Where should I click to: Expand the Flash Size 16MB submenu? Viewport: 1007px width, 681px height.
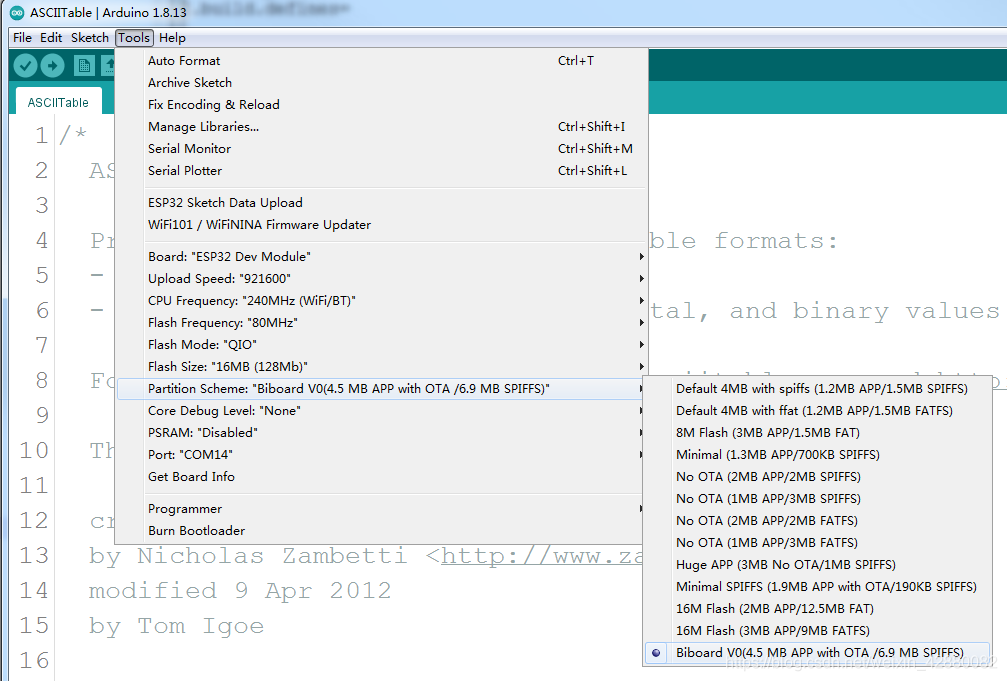point(381,366)
